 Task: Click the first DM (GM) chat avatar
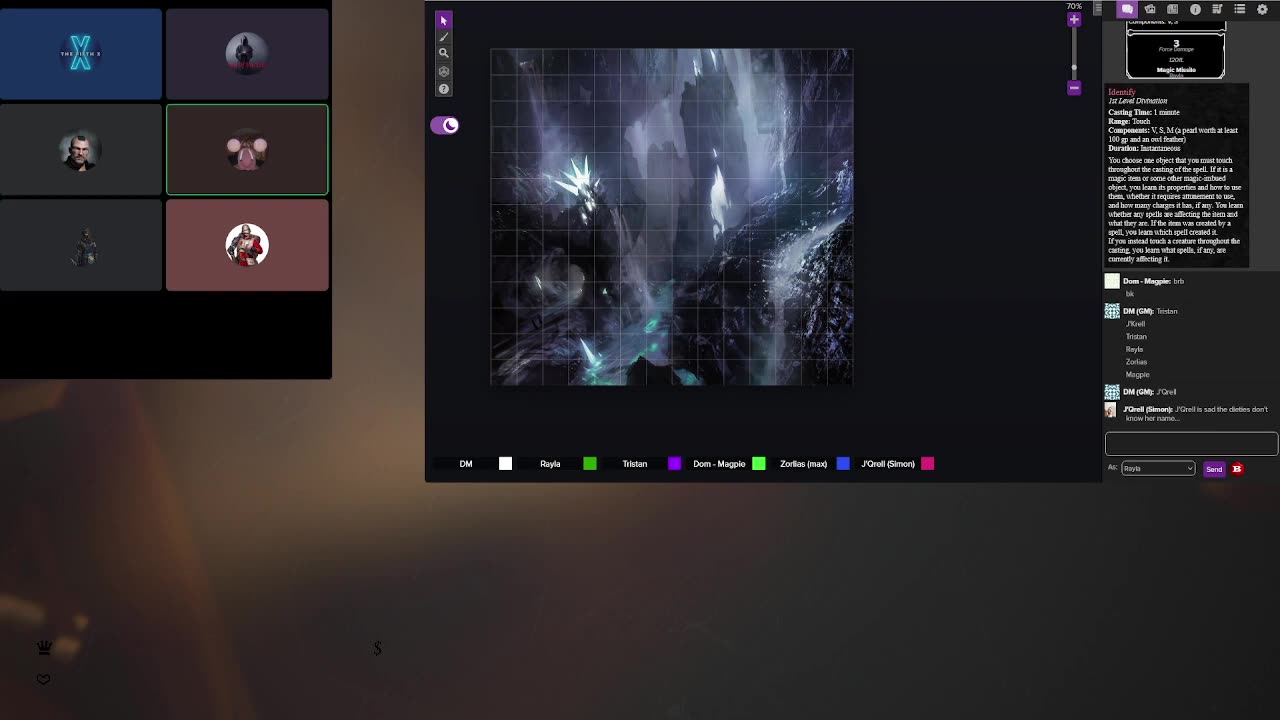tap(1112, 312)
